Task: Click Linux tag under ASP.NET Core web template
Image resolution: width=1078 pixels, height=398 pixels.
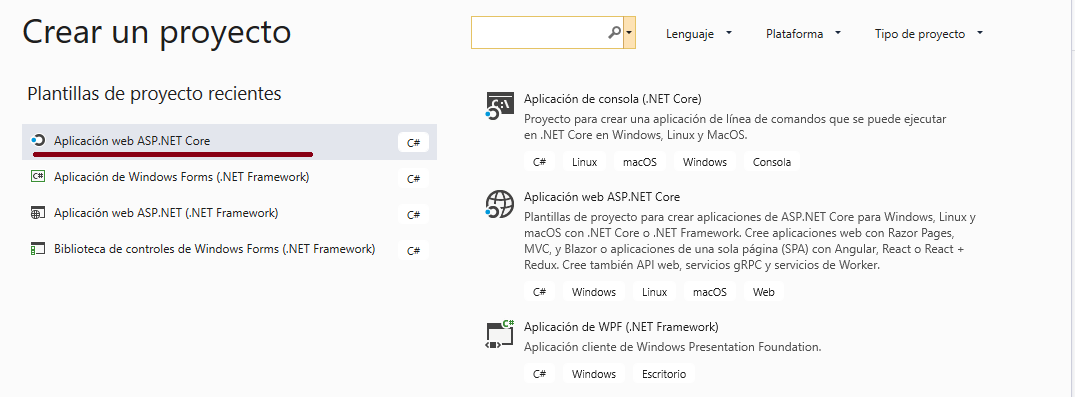Action: tap(654, 292)
